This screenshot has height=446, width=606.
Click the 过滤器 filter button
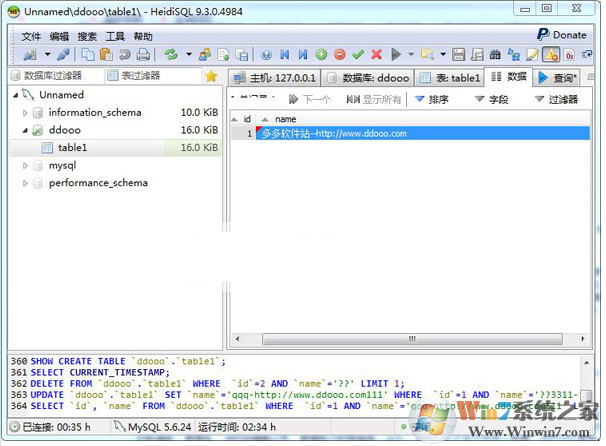556,99
